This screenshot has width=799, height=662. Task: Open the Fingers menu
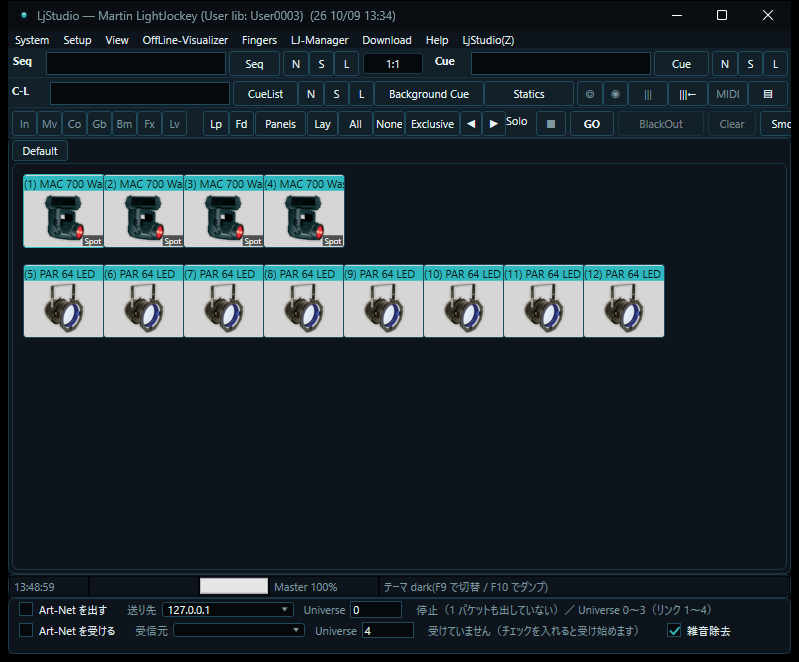259,40
